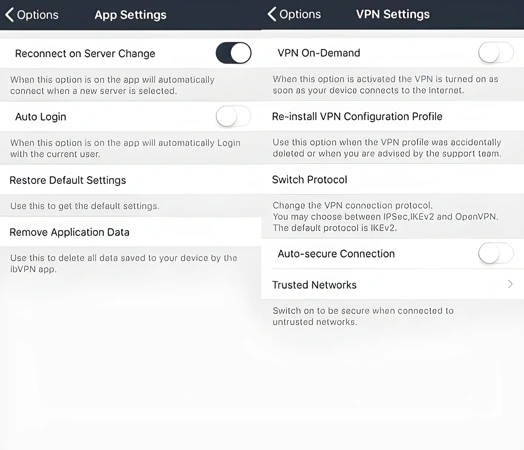Screen dimensions: 524x450
Task: Enable Auto-secure Connection toggle
Action: coord(496,254)
